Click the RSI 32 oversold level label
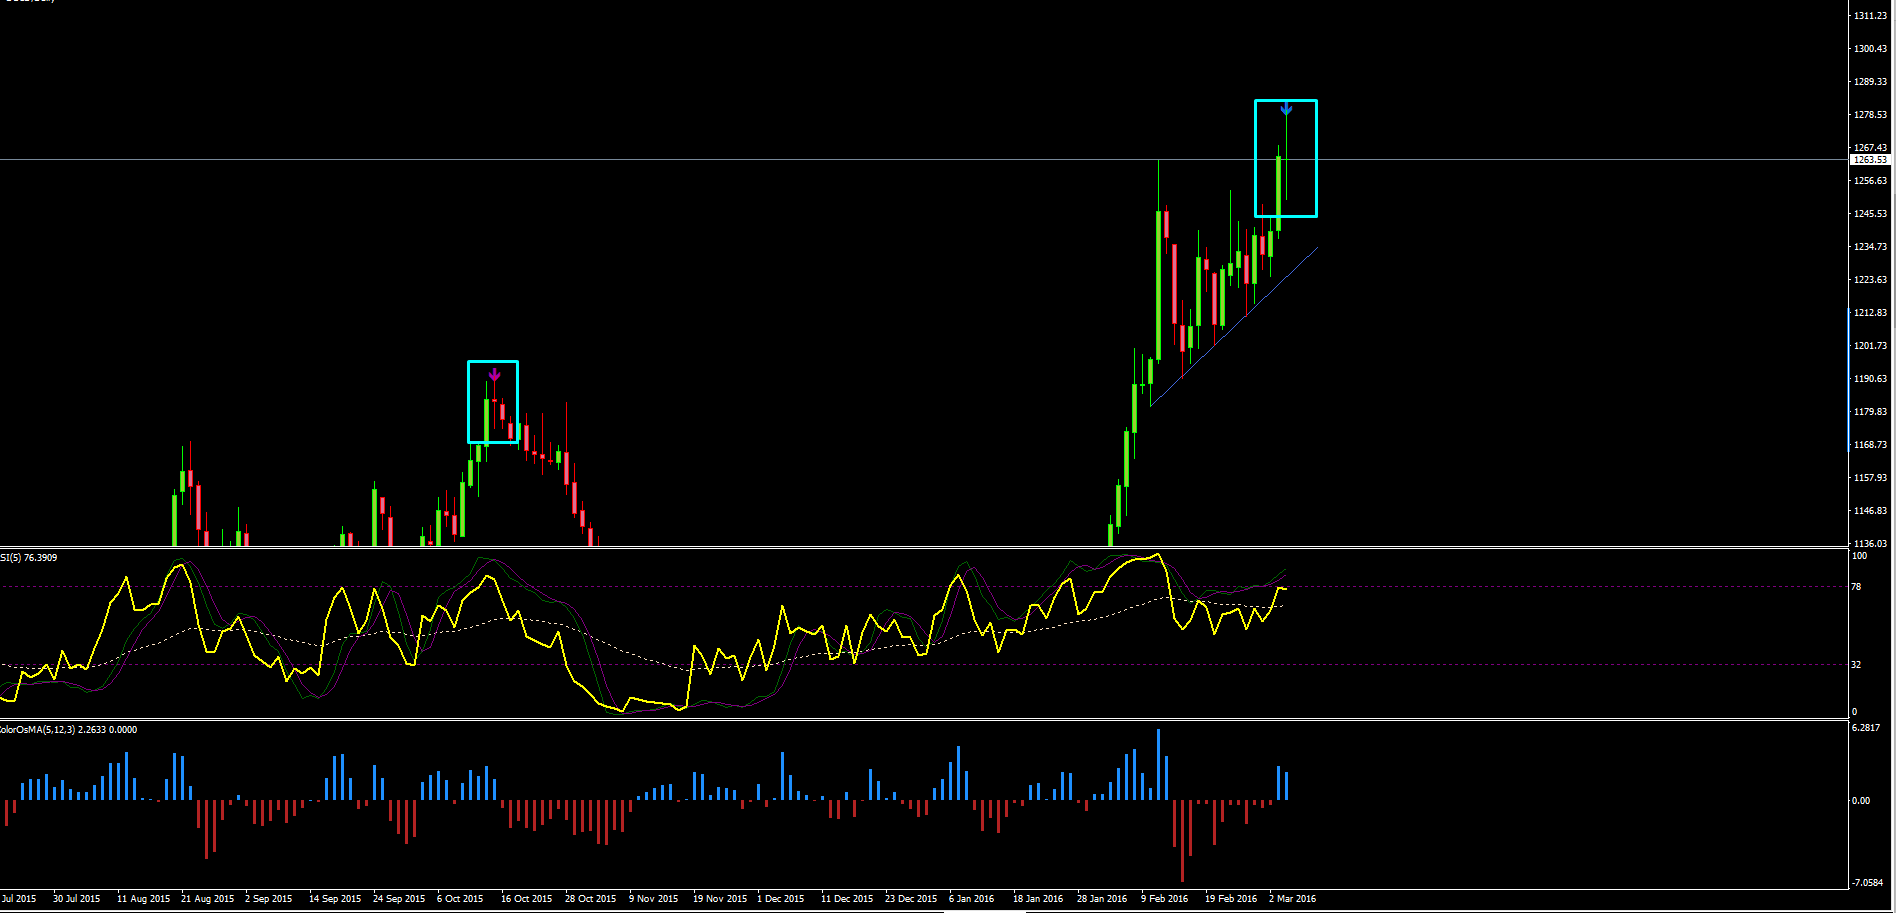Screen dimensions: 1896x913 pyautogui.click(x=1856, y=665)
